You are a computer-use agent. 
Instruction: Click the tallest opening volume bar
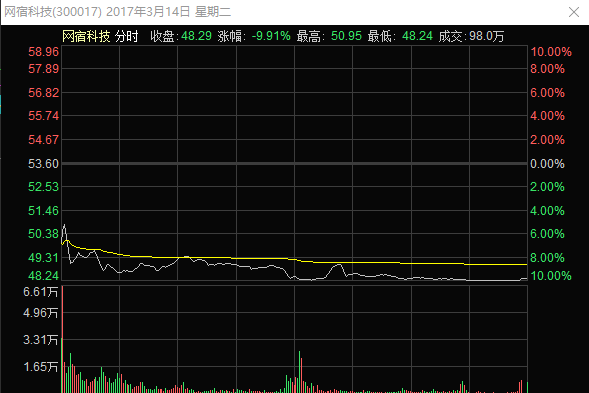(62, 340)
